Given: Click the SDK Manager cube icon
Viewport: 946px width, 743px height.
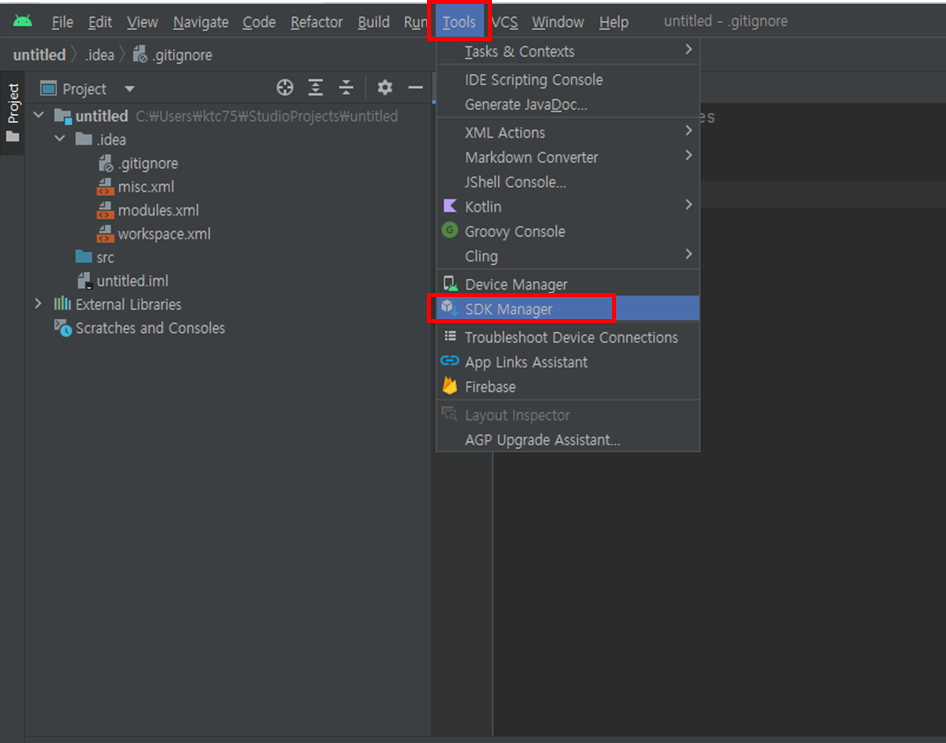Looking at the screenshot, I should [449, 309].
